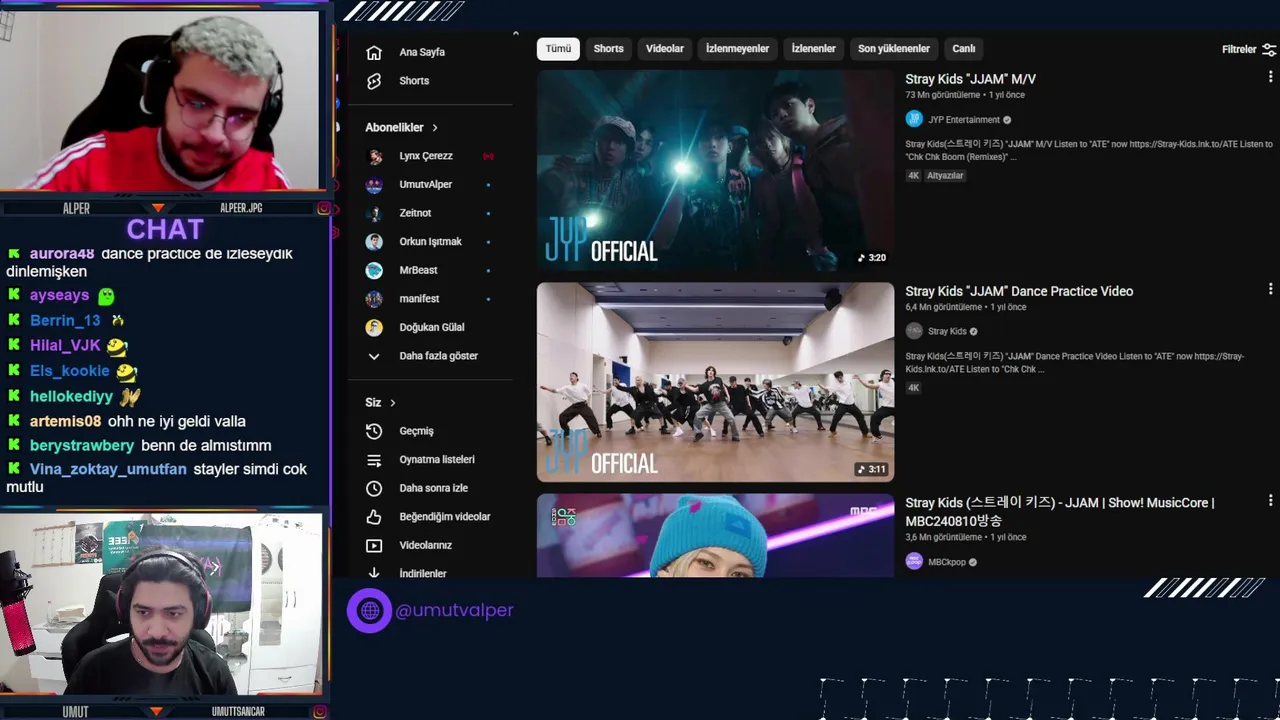Click the Filtreler filter sliders icon
This screenshot has width=1280, height=720.
[1269, 49]
